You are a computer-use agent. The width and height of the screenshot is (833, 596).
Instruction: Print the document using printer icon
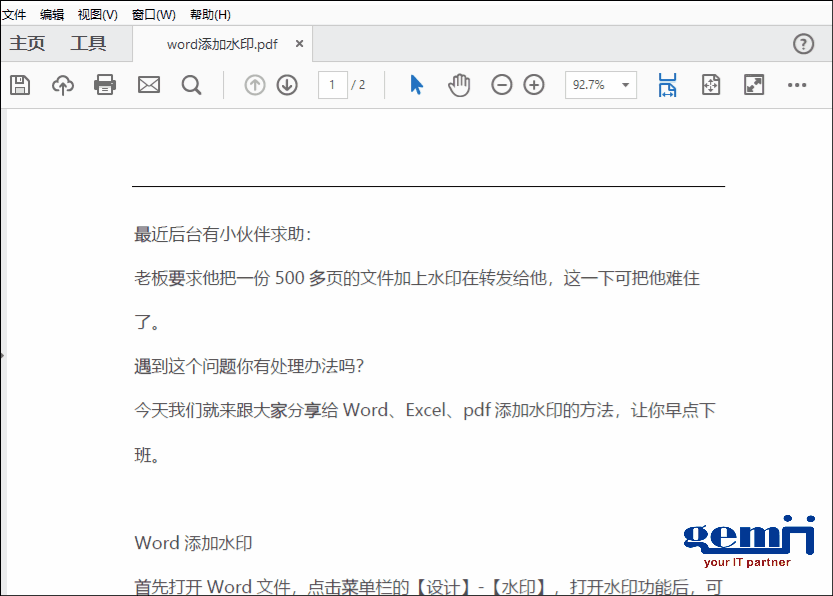click(105, 85)
